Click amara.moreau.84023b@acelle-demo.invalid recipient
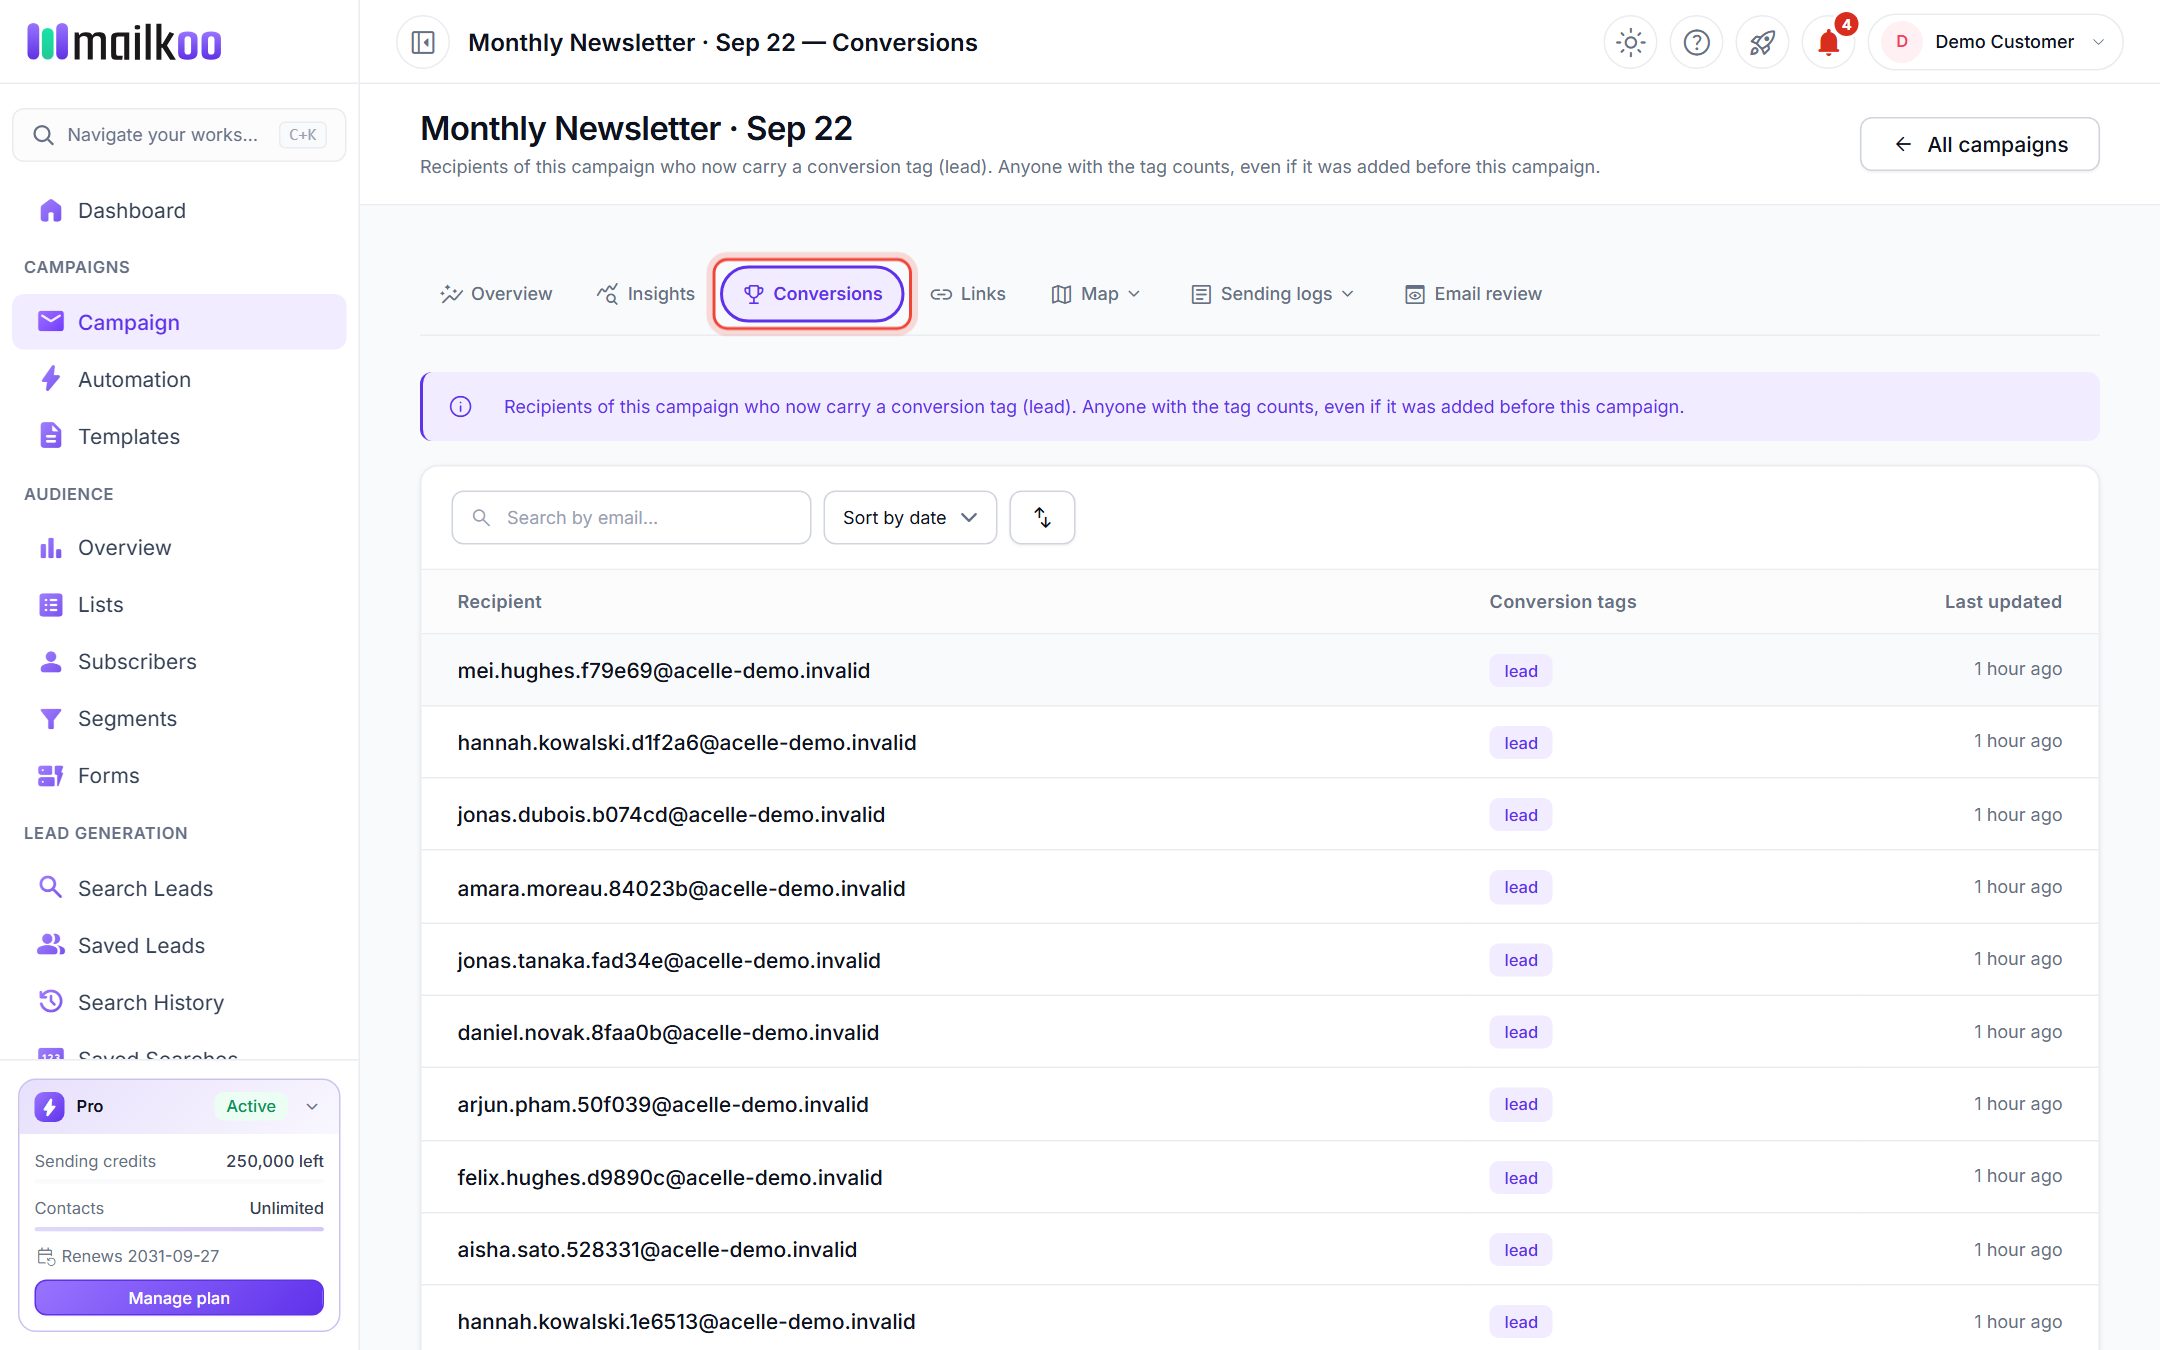2160x1350 pixels. tap(681, 888)
